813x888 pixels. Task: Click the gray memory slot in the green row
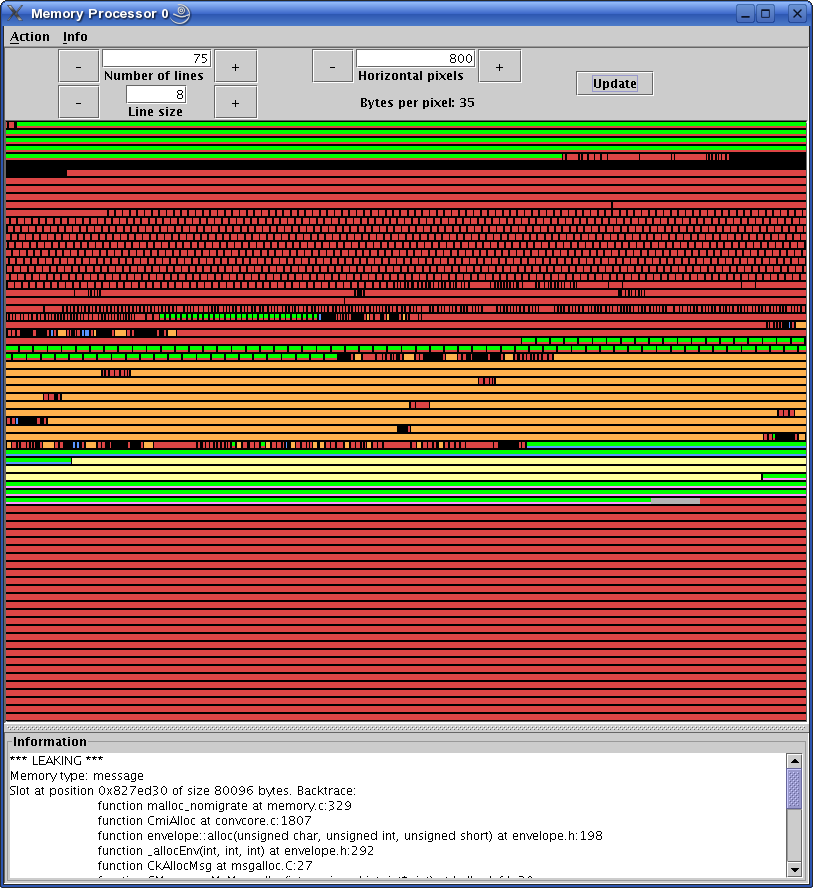coord(675,501)
